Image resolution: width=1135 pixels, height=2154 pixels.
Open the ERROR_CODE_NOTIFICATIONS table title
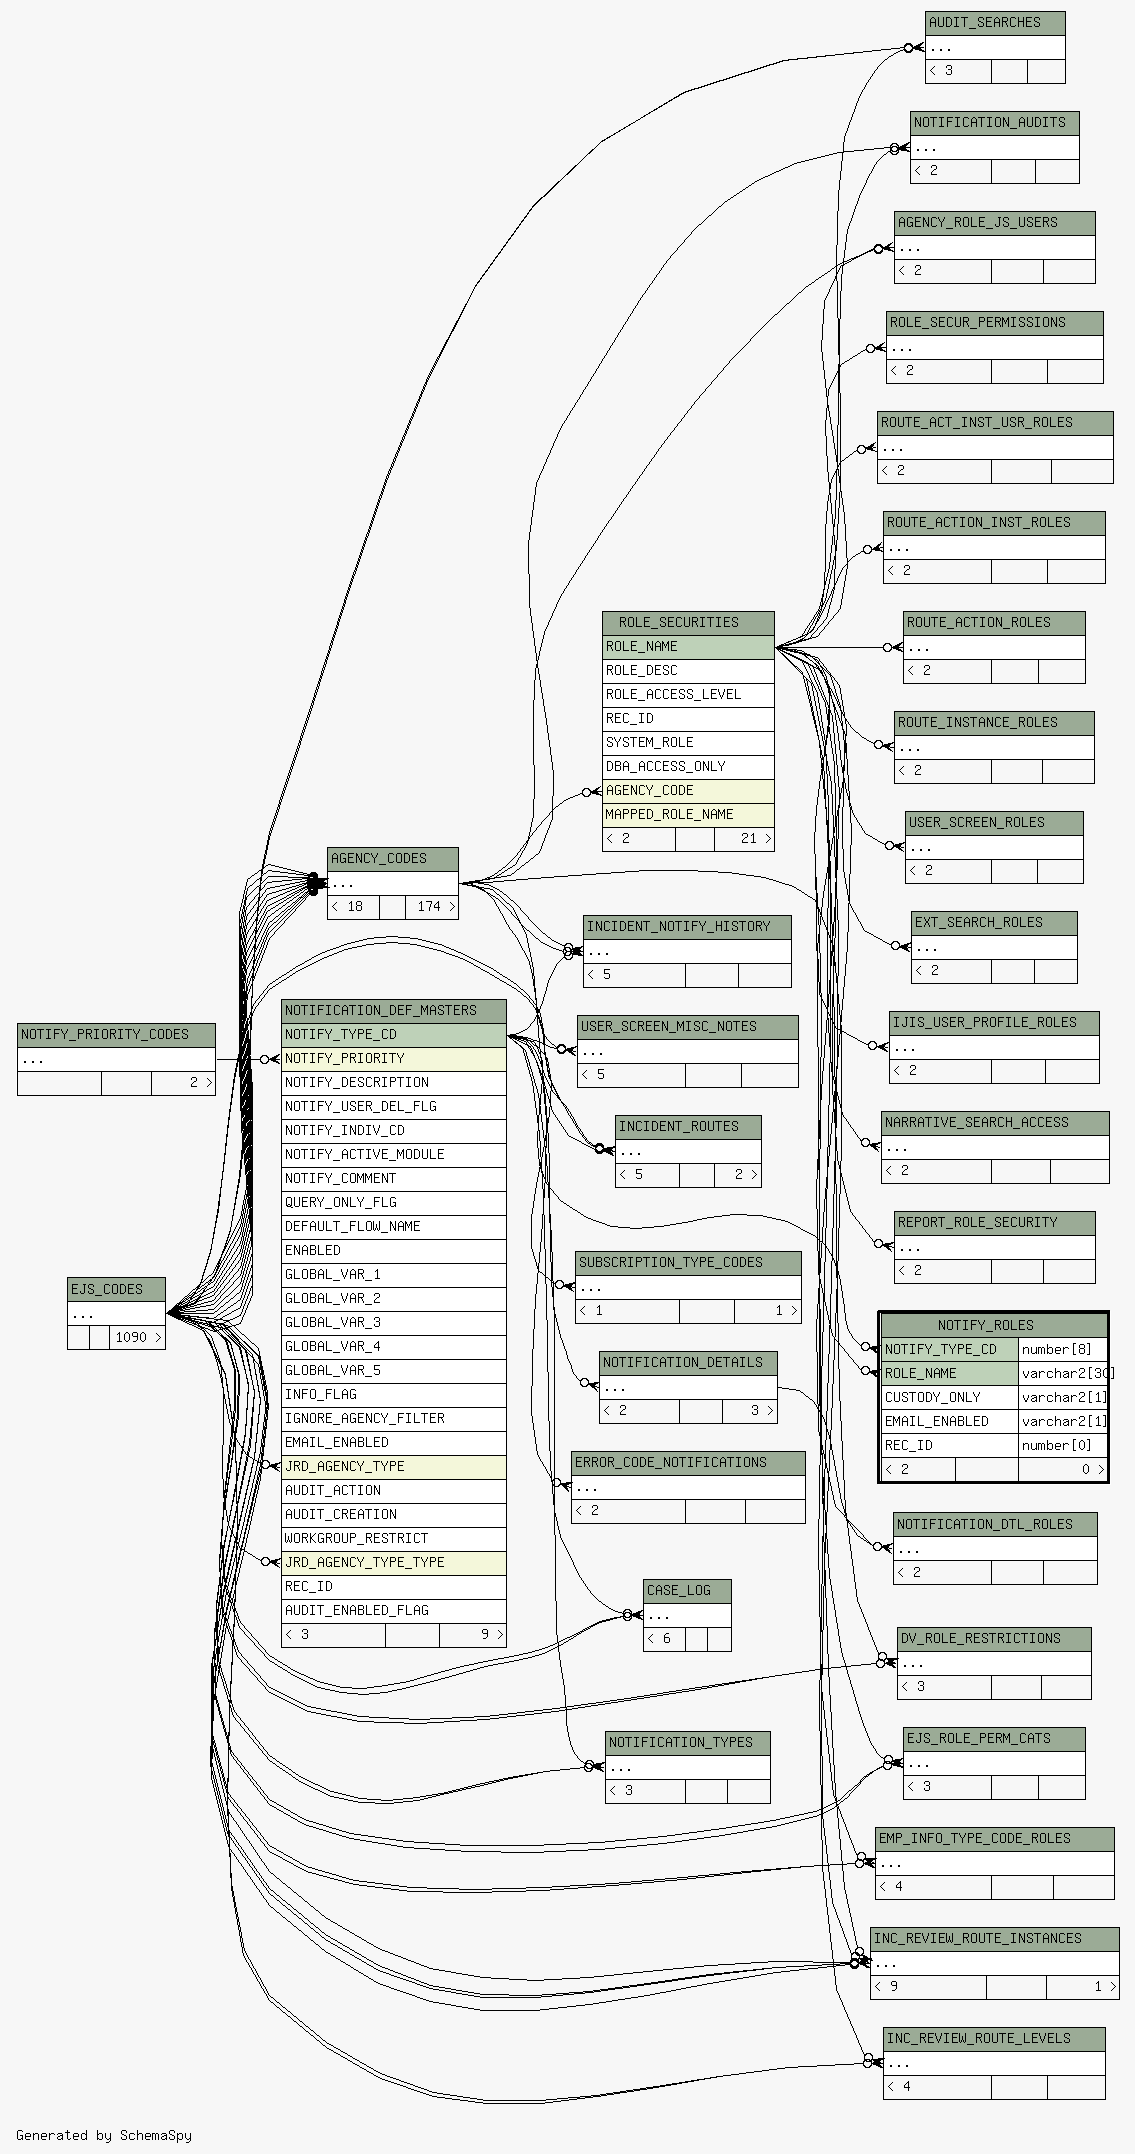pyautogui.click(x=688, y=1463)
